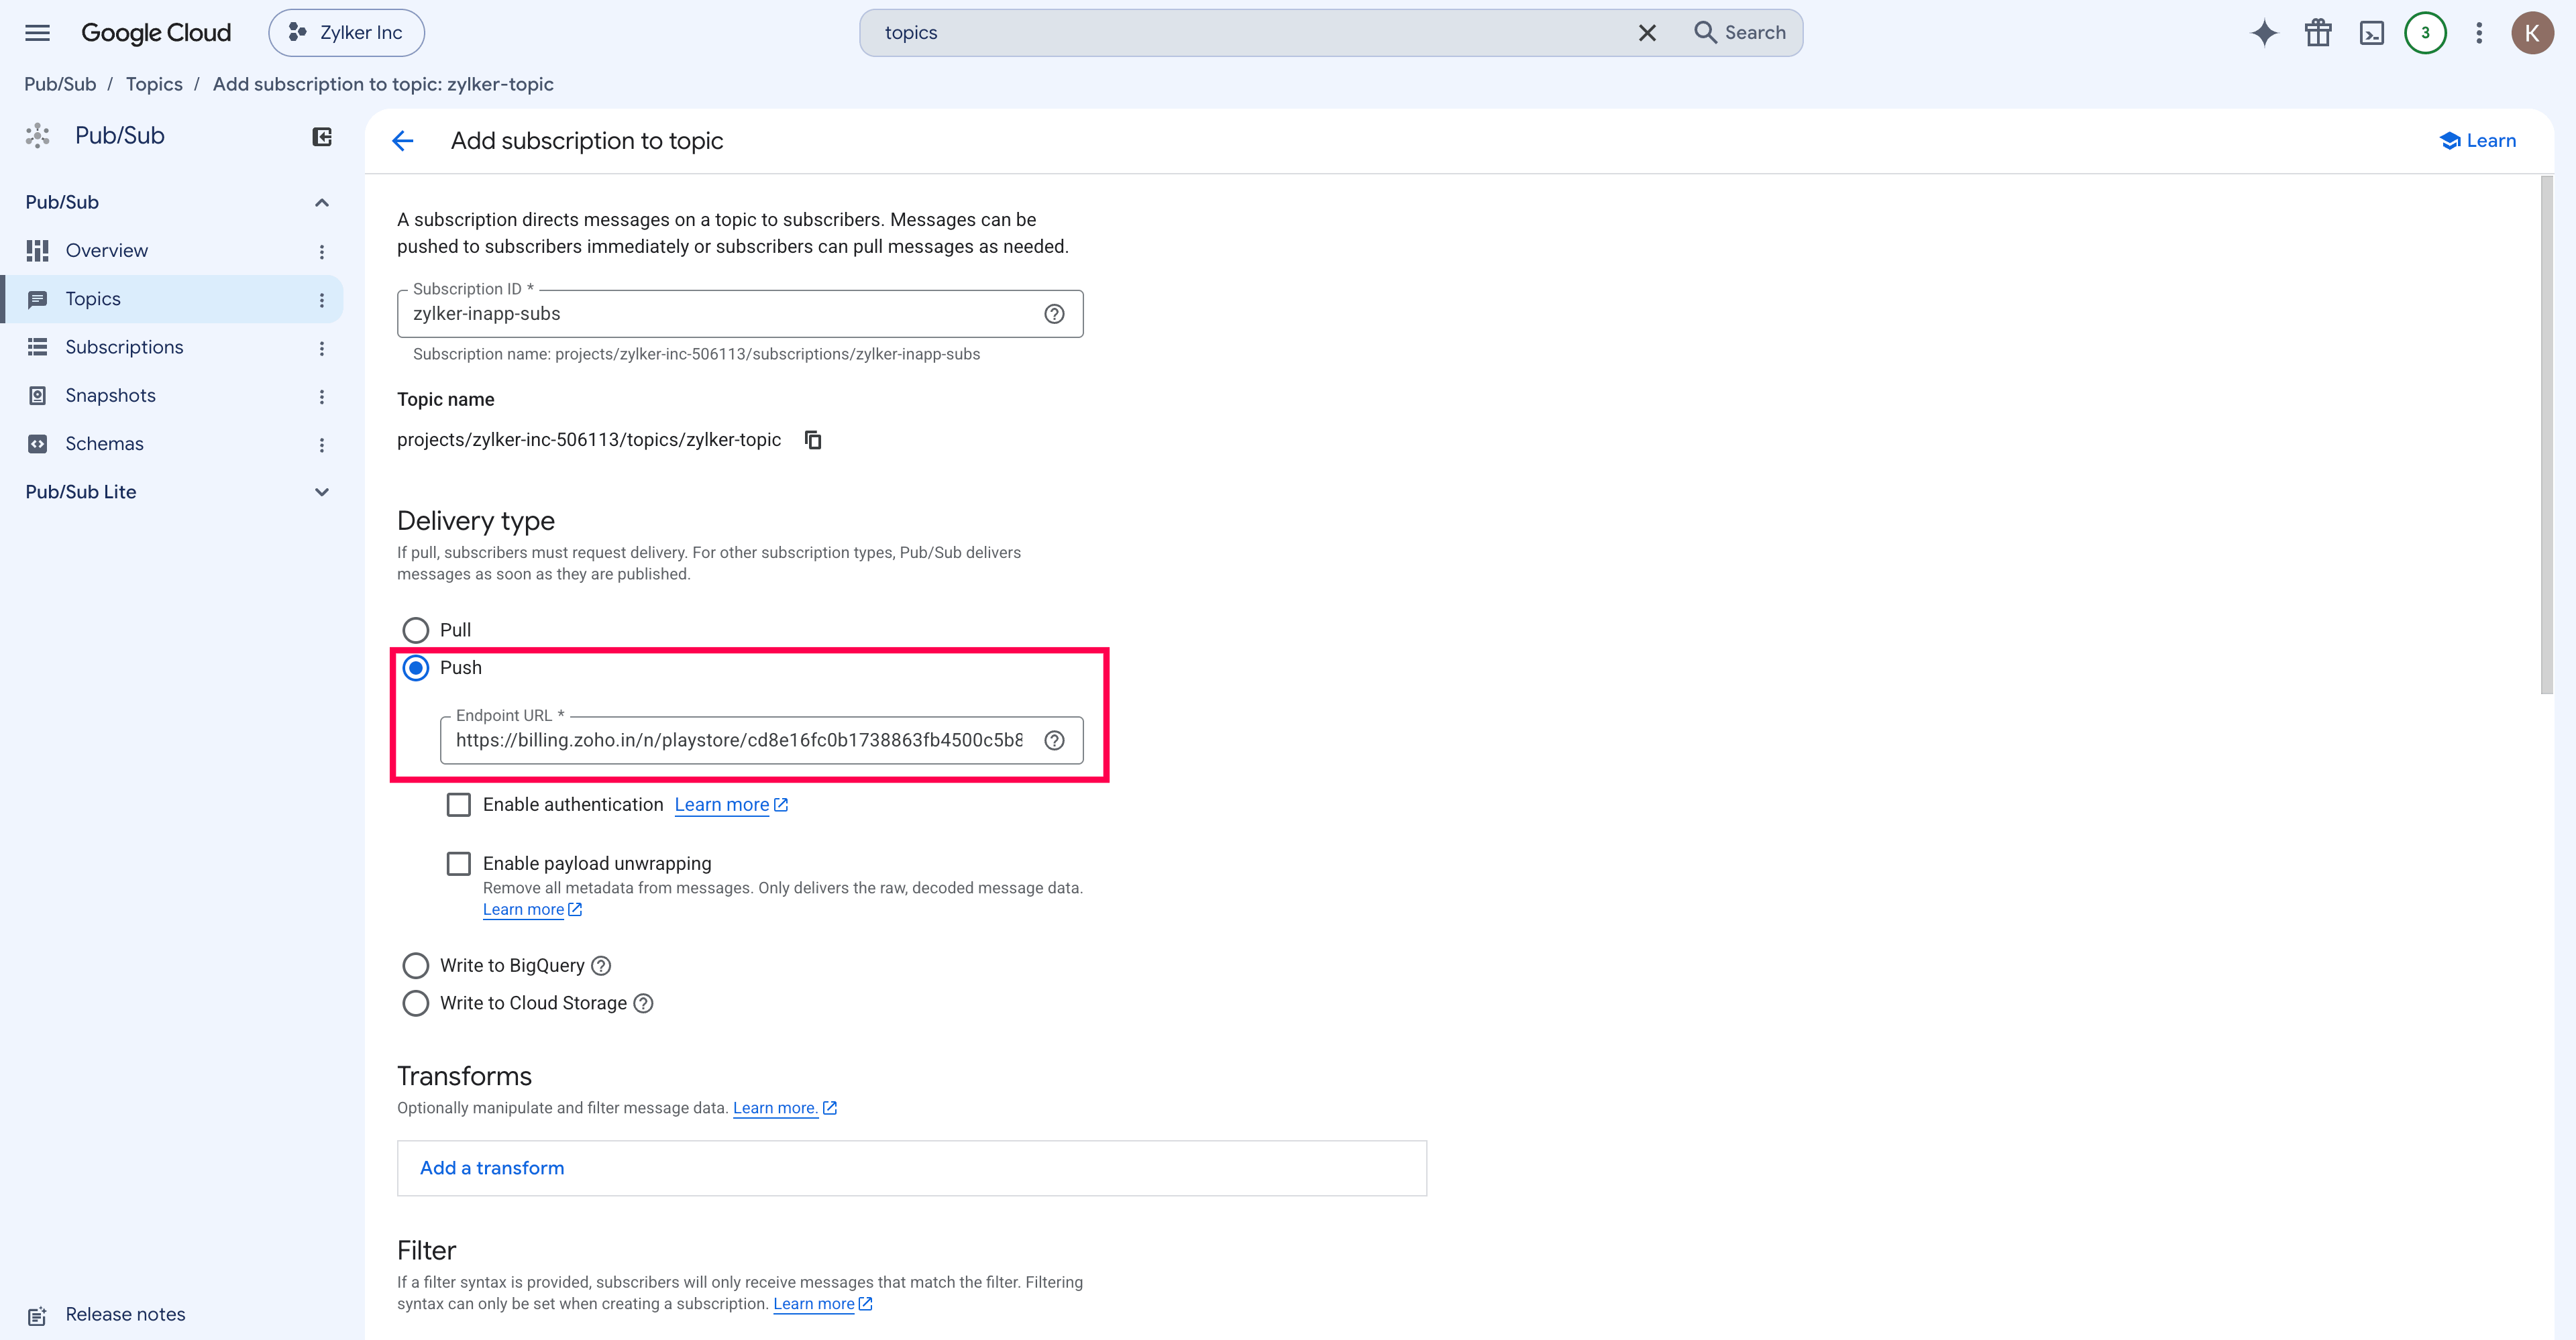Open Learn more link for payload unwrapping
Image resolution: width=2576 pixels, height=1340 pixels.
(x=532, y=910)
